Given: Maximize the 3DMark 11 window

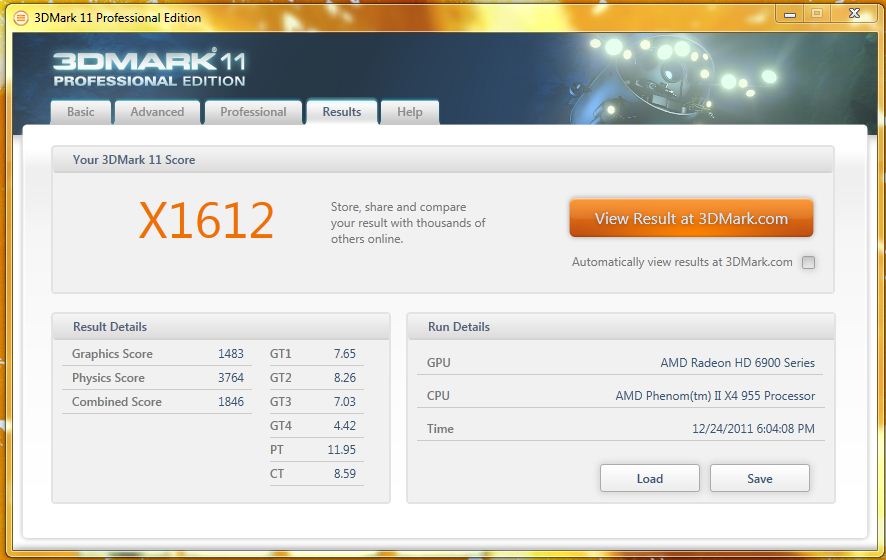Looking at the screenshot, I should pos(816,14).
